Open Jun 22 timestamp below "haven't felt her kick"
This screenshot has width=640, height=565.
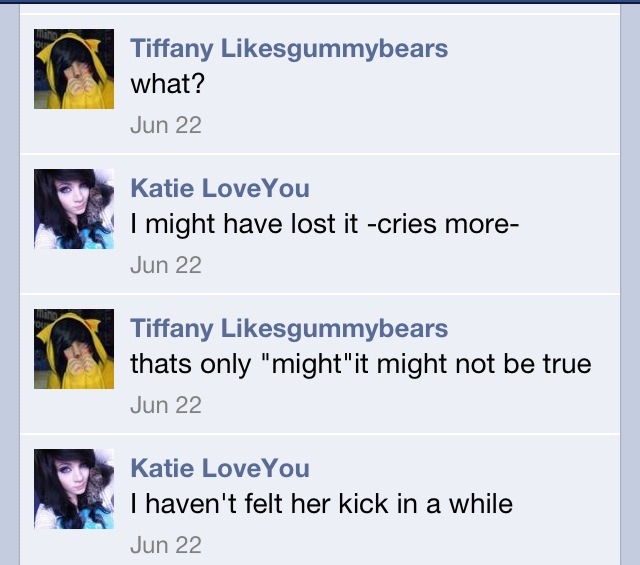coord(166,545)
